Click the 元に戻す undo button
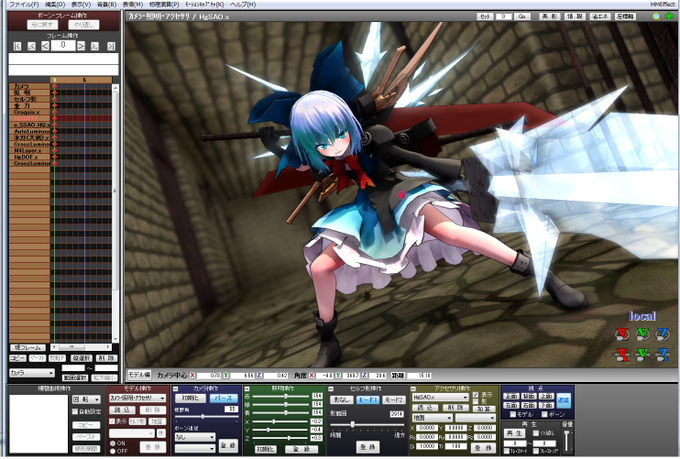Image resolution: width=680 pixels, height=459 pixels. coord(42,25)
